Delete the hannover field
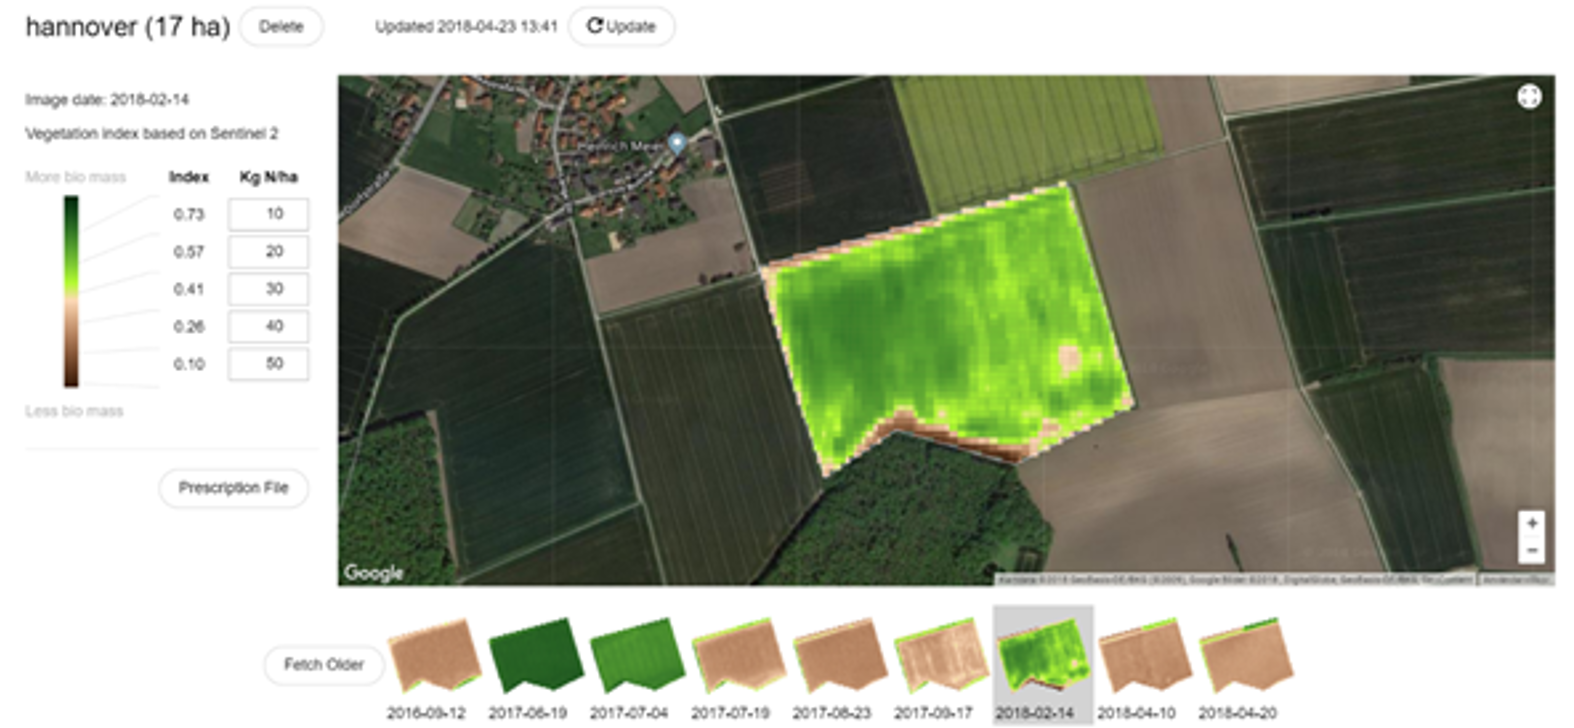The height and width of the screenshot is (728, 1574). [281, 27]
